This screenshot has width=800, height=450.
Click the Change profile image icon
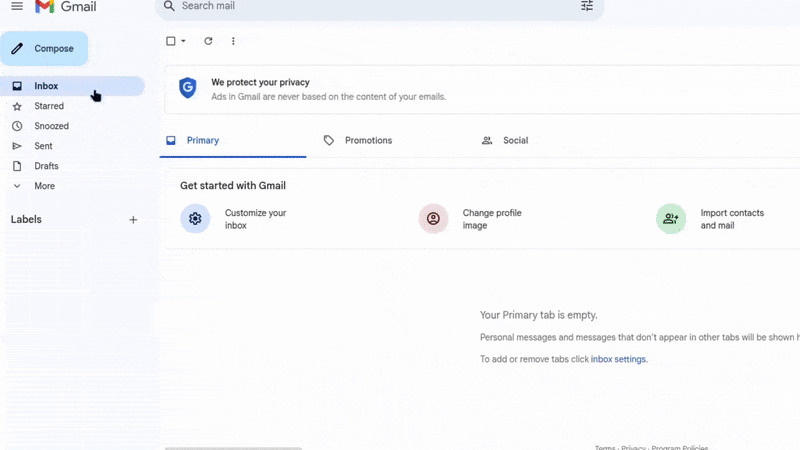click(433, 218)
